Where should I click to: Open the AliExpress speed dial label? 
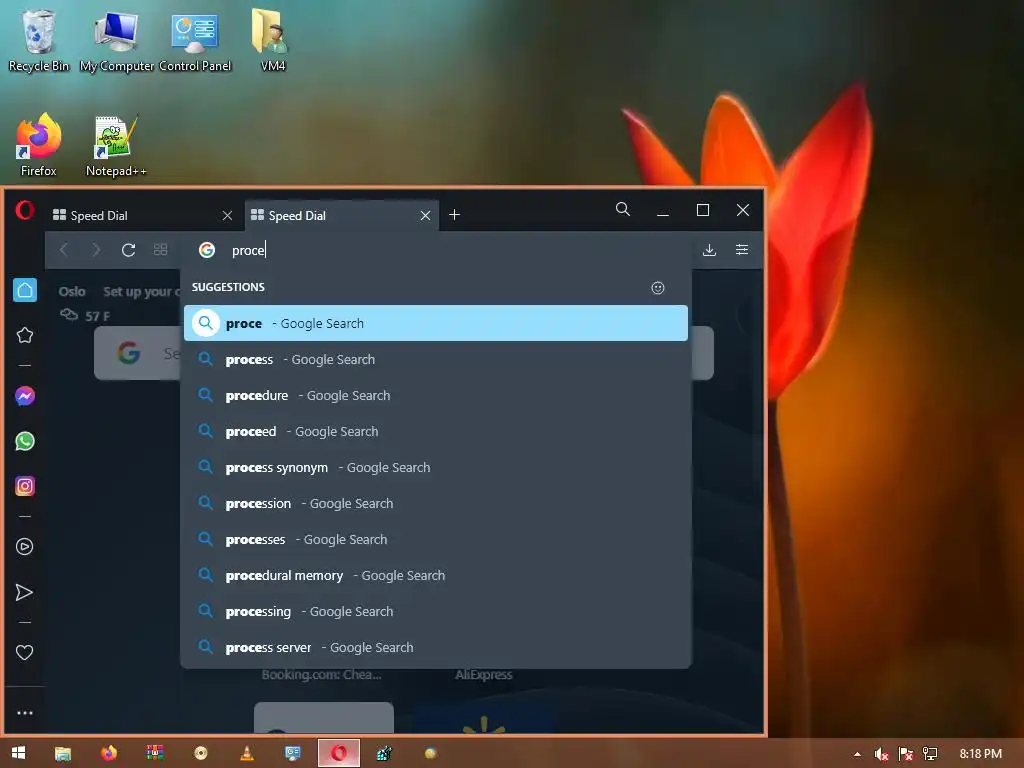[484, 675]
